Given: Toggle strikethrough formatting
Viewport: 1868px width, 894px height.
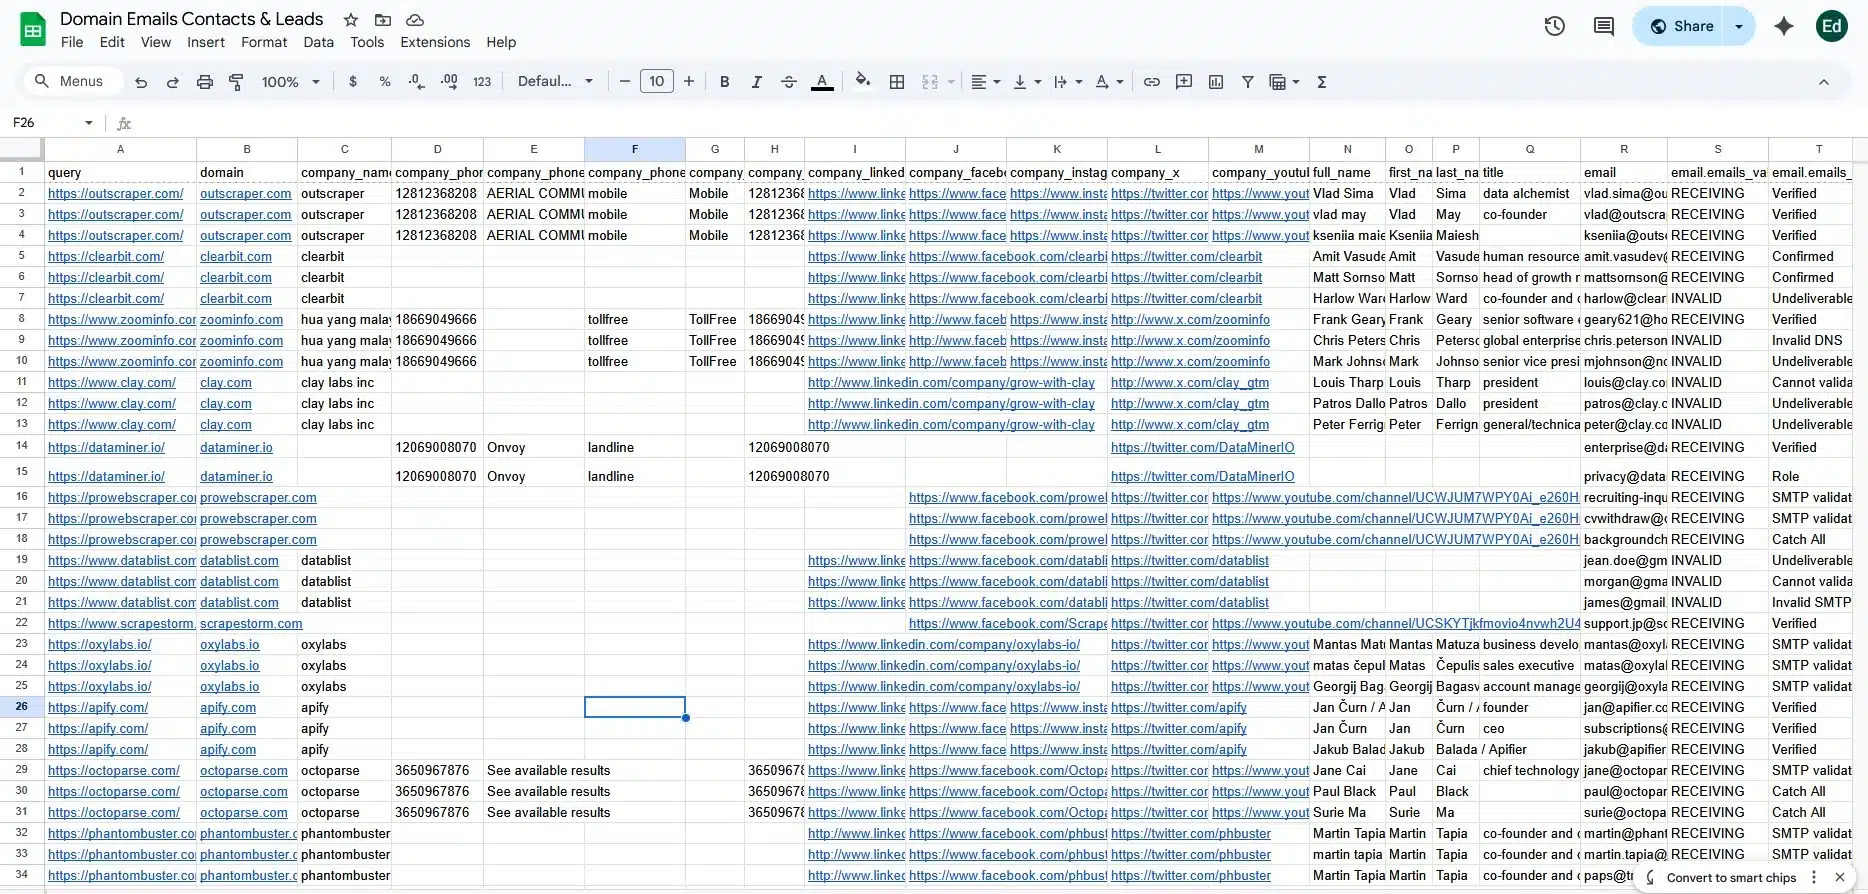Looking at the screenshot, I should (x=789, y=82).
